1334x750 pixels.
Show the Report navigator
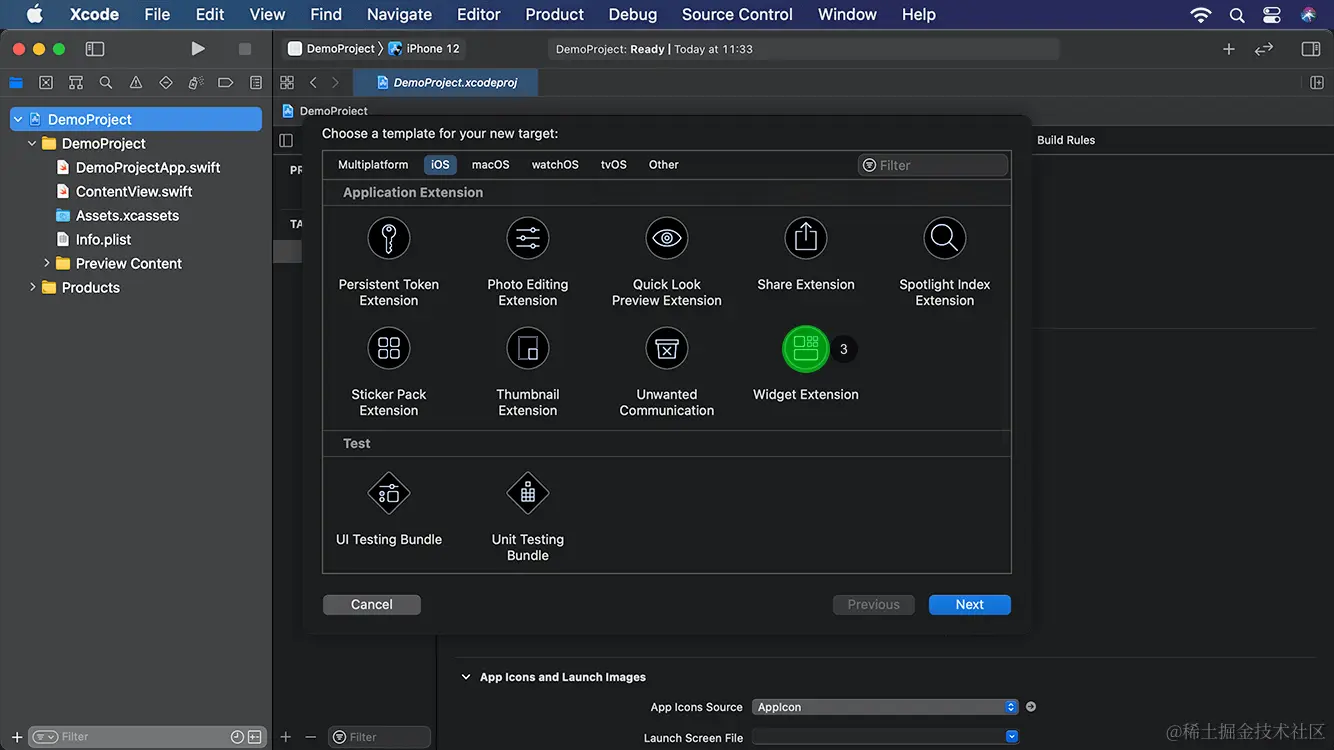(256, 83)
